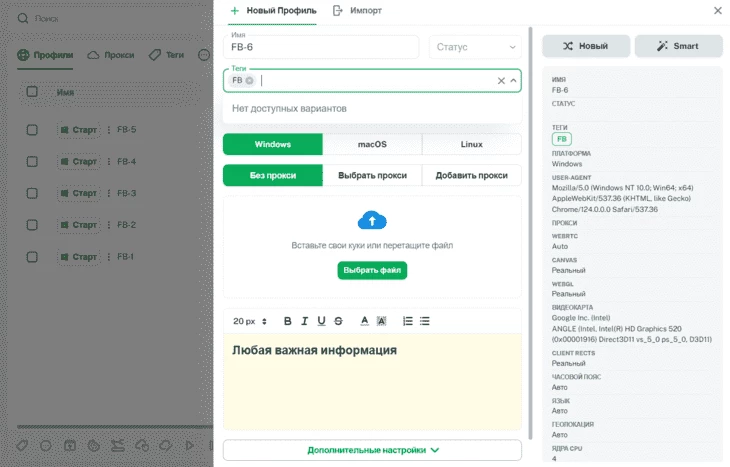Click the cloud sync icon in the bottom toolbar
The width and height of the screenshot is (730, 467).
pos(166,446)
